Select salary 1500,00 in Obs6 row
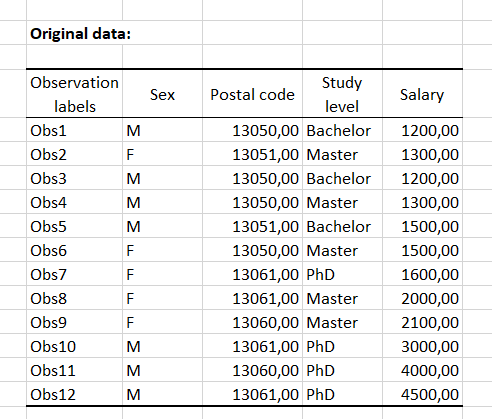 [x=422, y=250]
